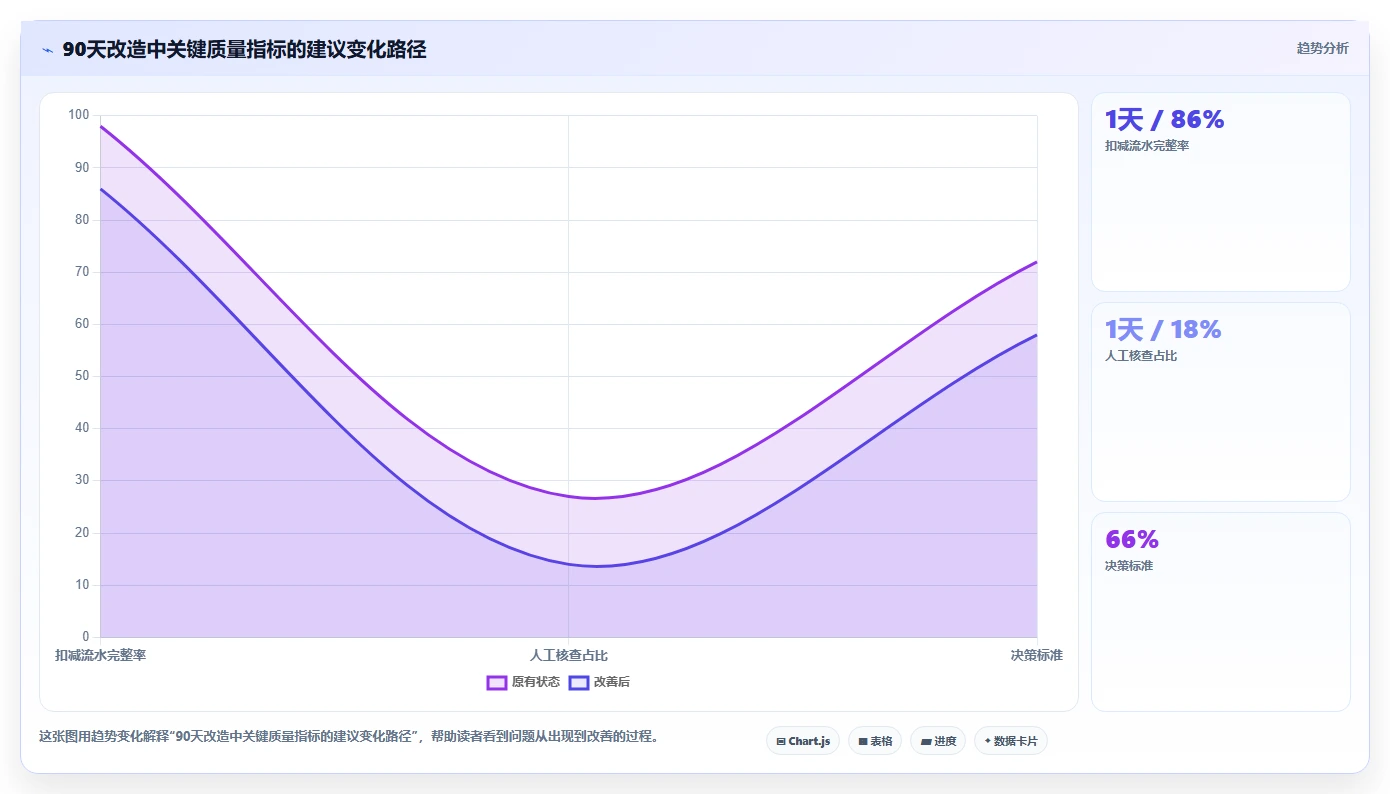Click the 原有状态 legend color box
The width and height of the screenshot is (1390, 794).
(x=497, y=682)
